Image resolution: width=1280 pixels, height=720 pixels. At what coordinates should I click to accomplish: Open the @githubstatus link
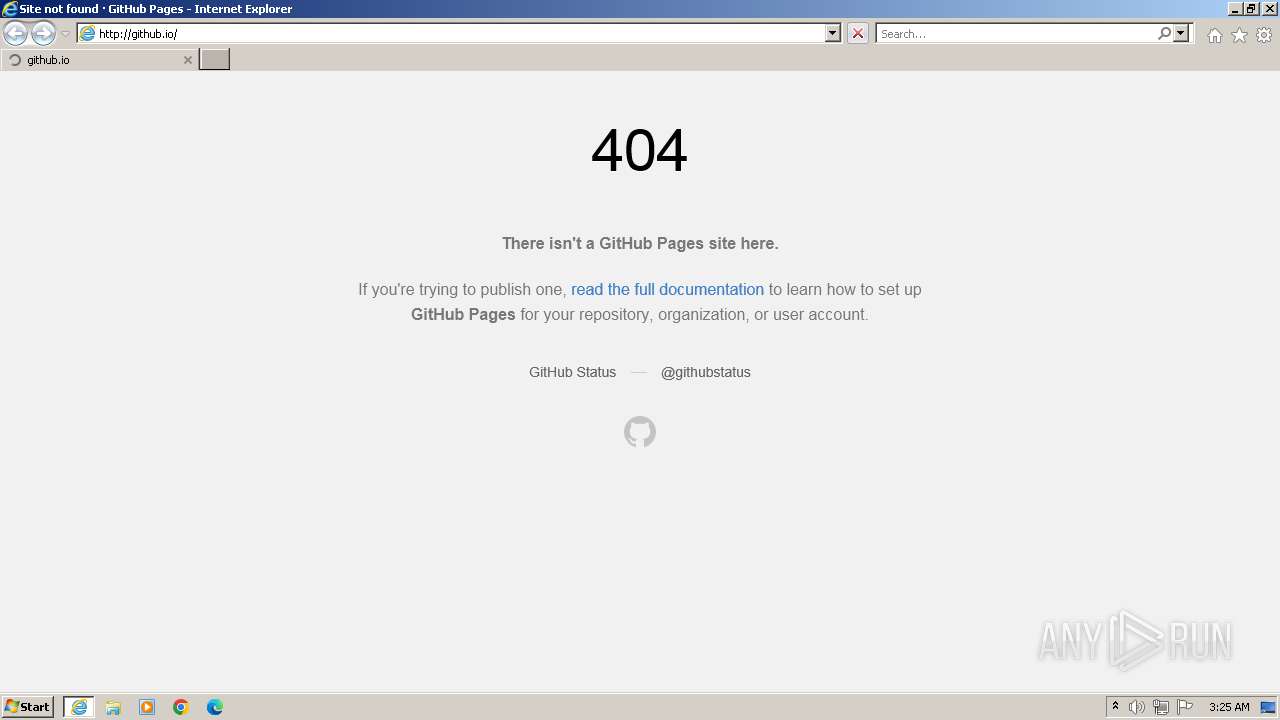click(705, 372)
